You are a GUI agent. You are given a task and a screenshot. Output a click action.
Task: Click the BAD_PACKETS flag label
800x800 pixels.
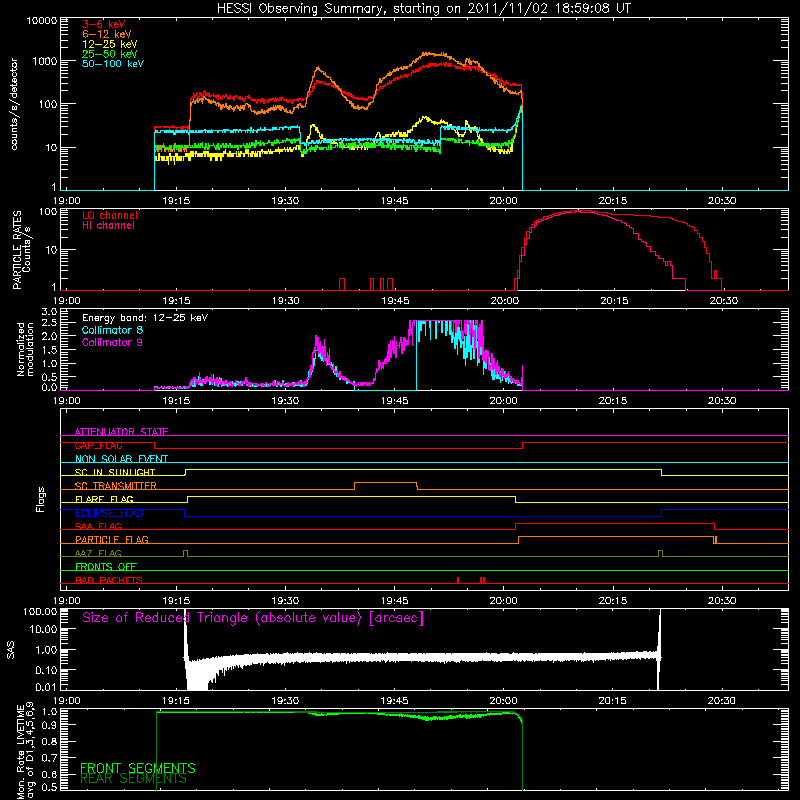point(109,580)
